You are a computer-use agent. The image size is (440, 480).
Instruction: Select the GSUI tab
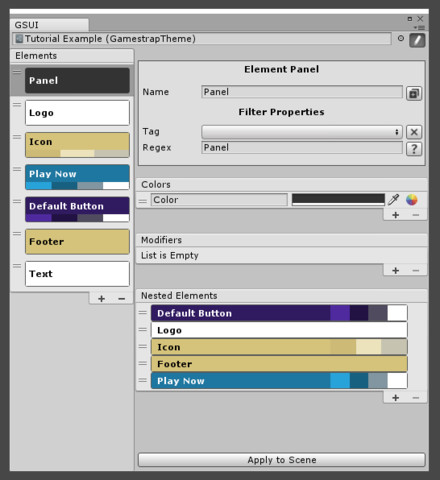tap(49, 25)
